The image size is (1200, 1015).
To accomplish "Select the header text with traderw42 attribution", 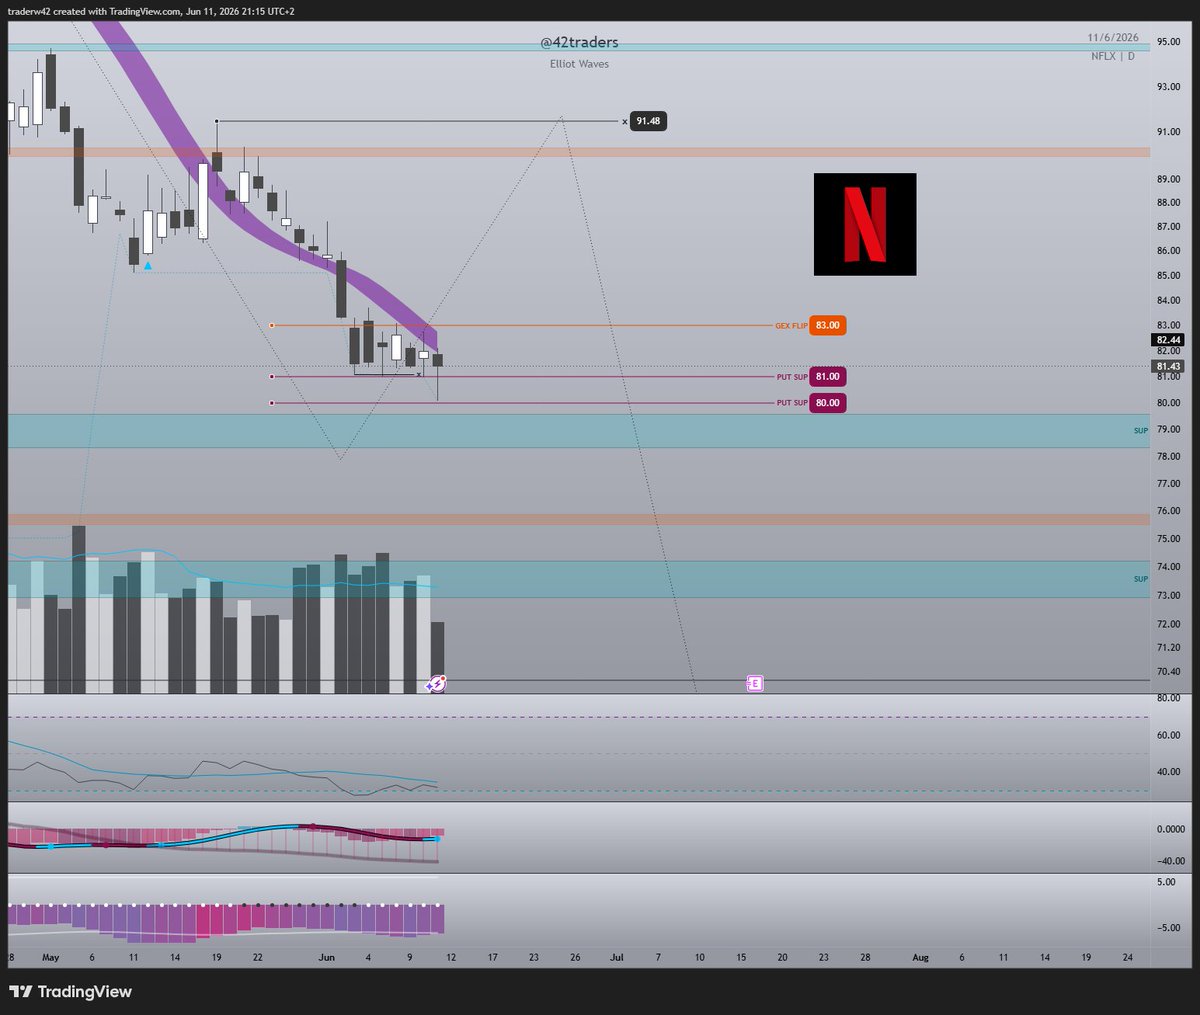I will (x=151, y=11).
